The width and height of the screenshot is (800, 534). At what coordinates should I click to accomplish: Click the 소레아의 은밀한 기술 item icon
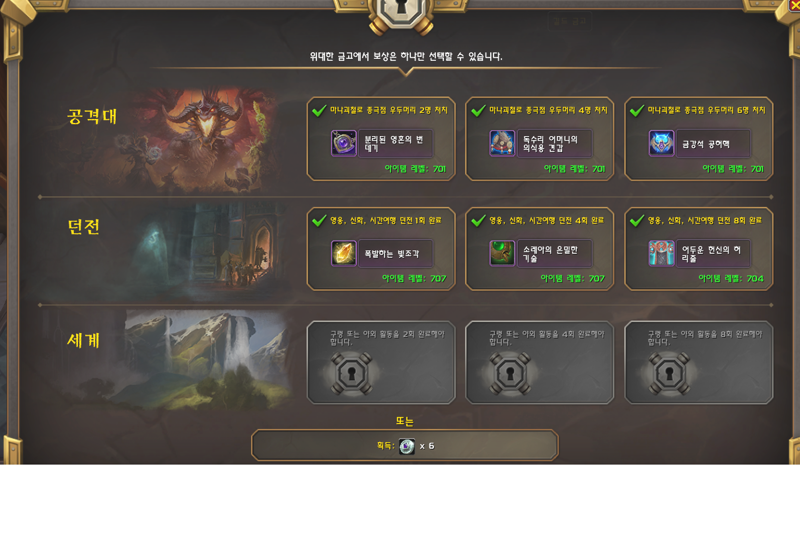(502, 253)
